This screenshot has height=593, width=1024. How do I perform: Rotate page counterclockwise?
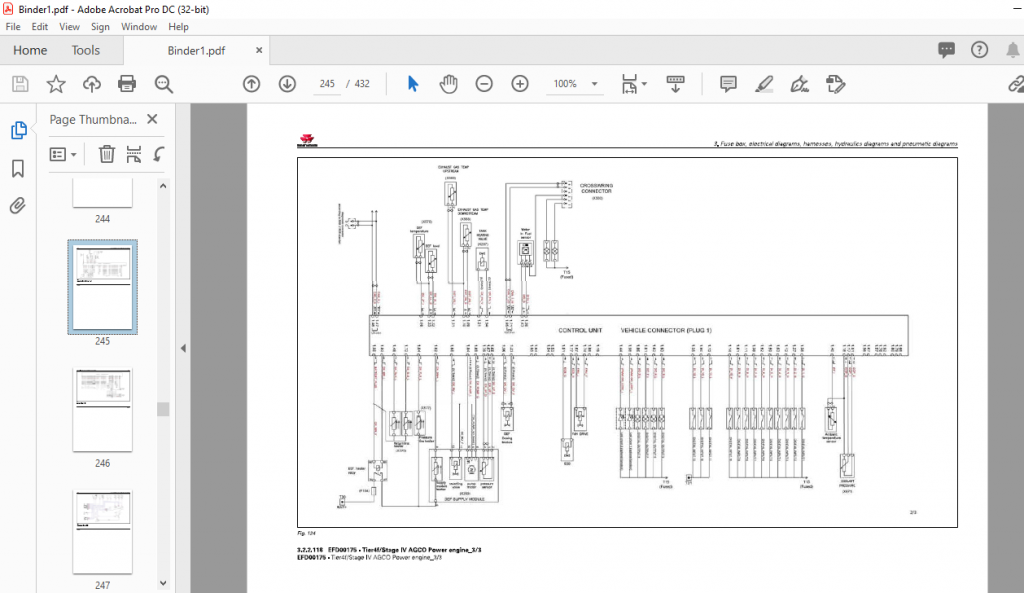point(159,154)
